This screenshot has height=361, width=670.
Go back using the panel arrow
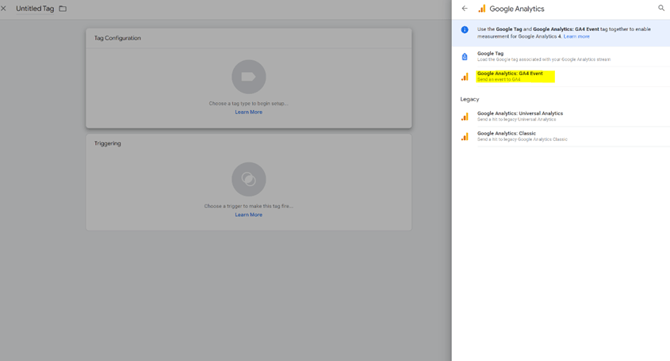coord(464,9)
